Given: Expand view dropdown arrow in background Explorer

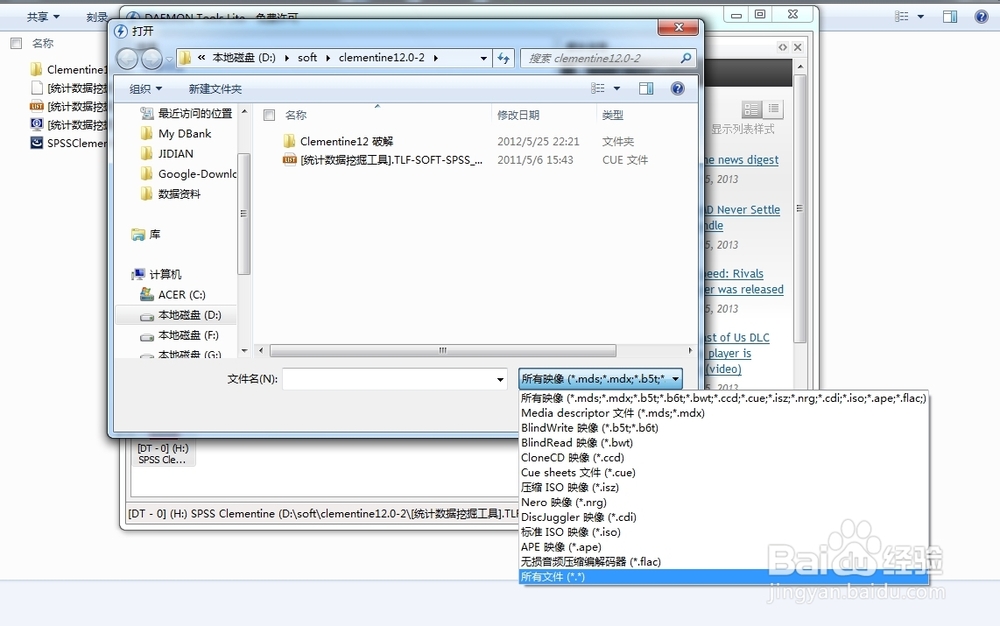Looking at the screenshot, I should coord(920,17).
